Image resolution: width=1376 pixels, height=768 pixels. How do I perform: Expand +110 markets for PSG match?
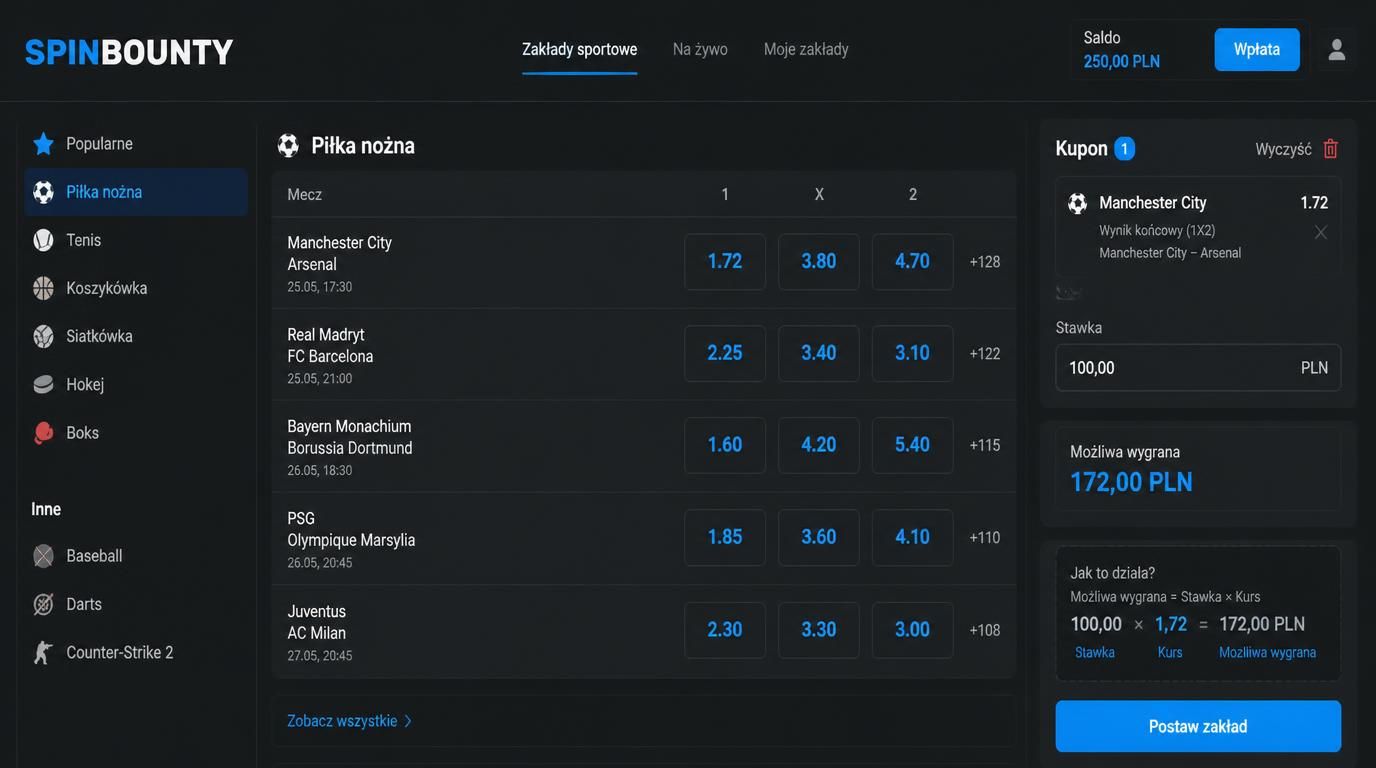985,538
